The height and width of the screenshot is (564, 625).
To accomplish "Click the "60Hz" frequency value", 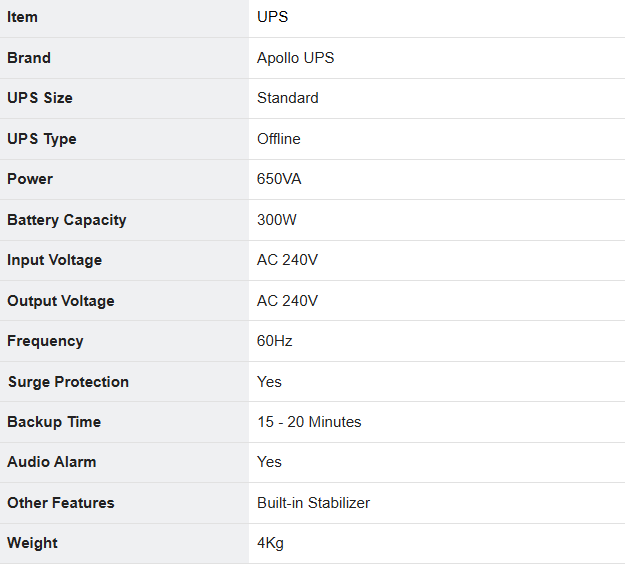I will coord(275,341).
